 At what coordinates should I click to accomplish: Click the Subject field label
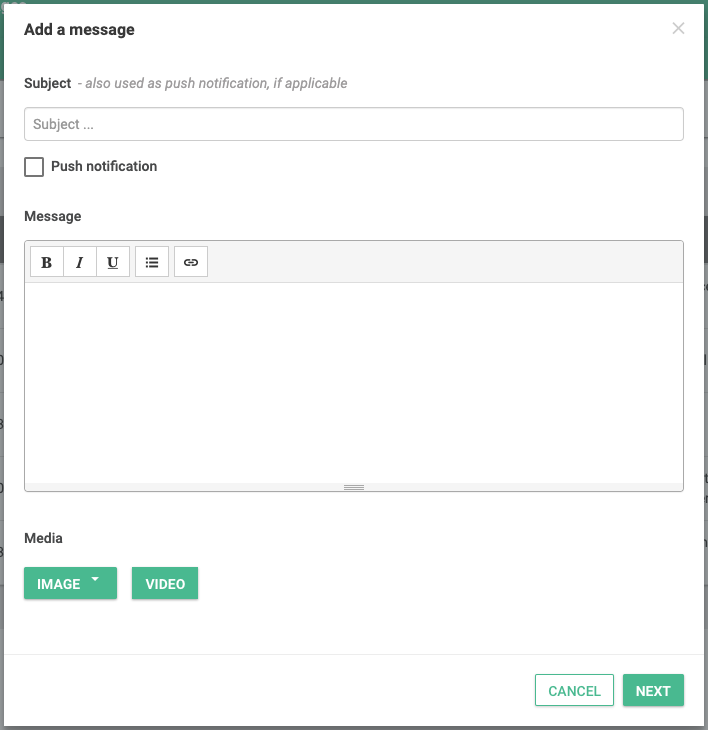coord(47,83)
